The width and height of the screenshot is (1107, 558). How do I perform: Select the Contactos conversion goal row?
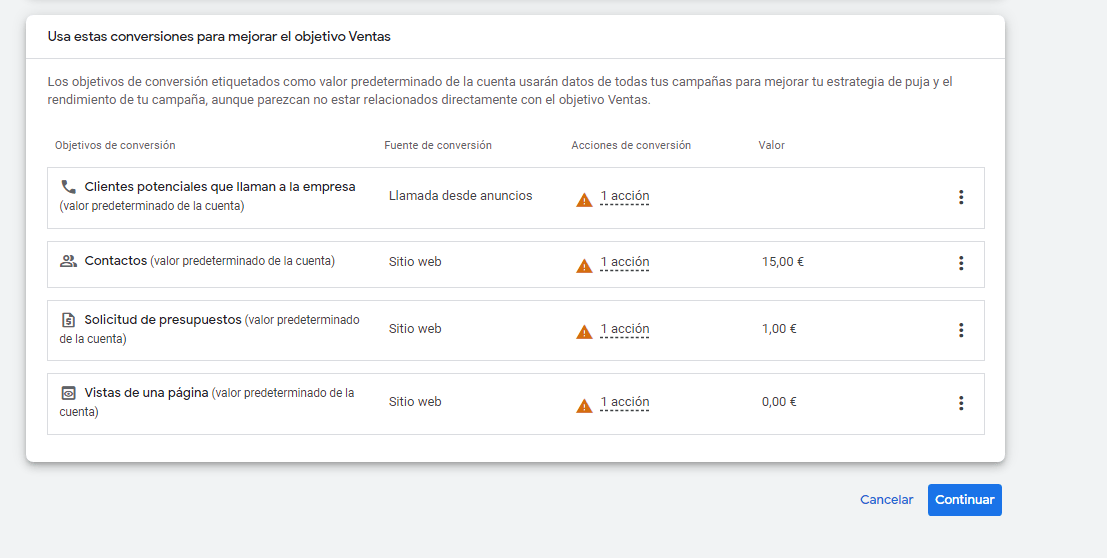point(515,264)
